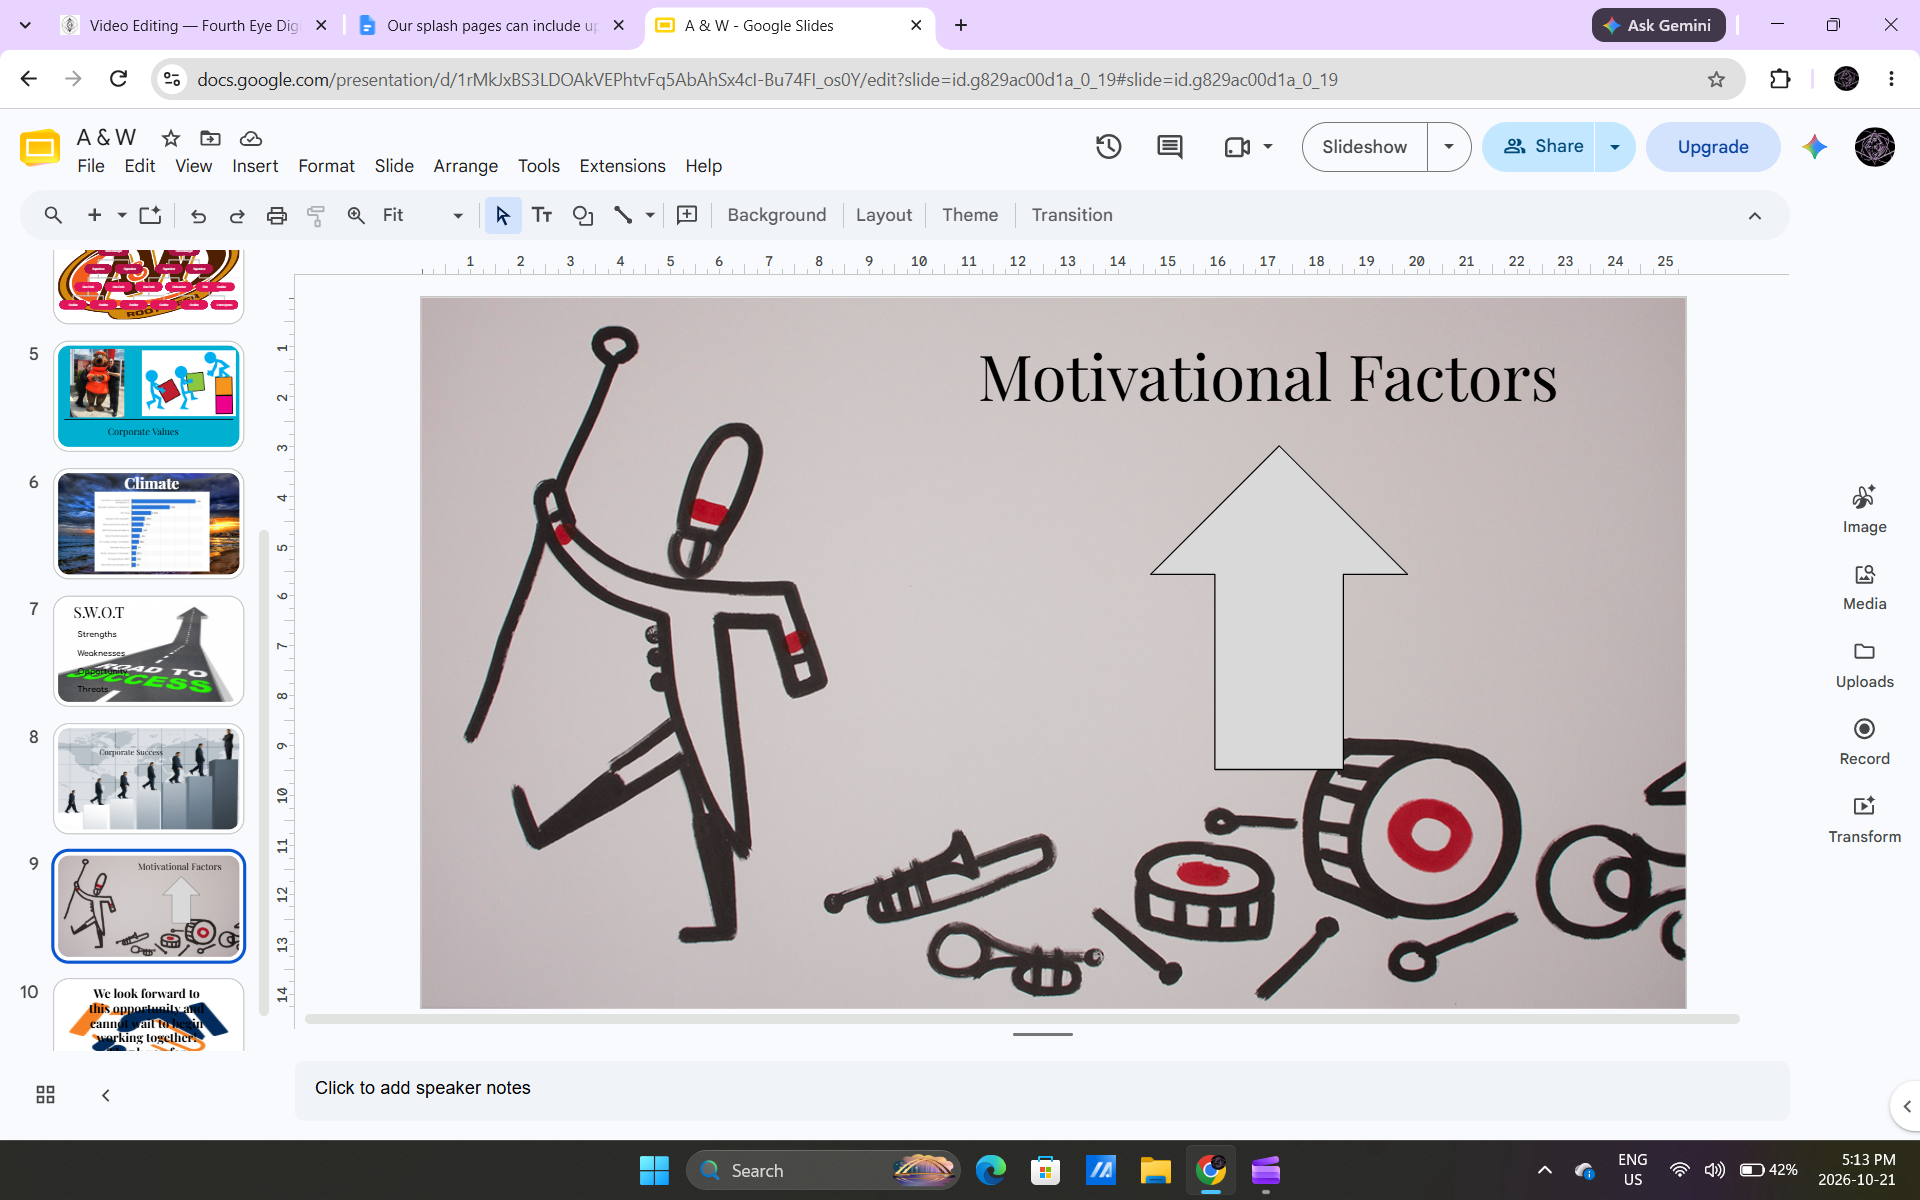Expand Share options dropdown arrow

pyautogui.click(x=1614, y=147)
